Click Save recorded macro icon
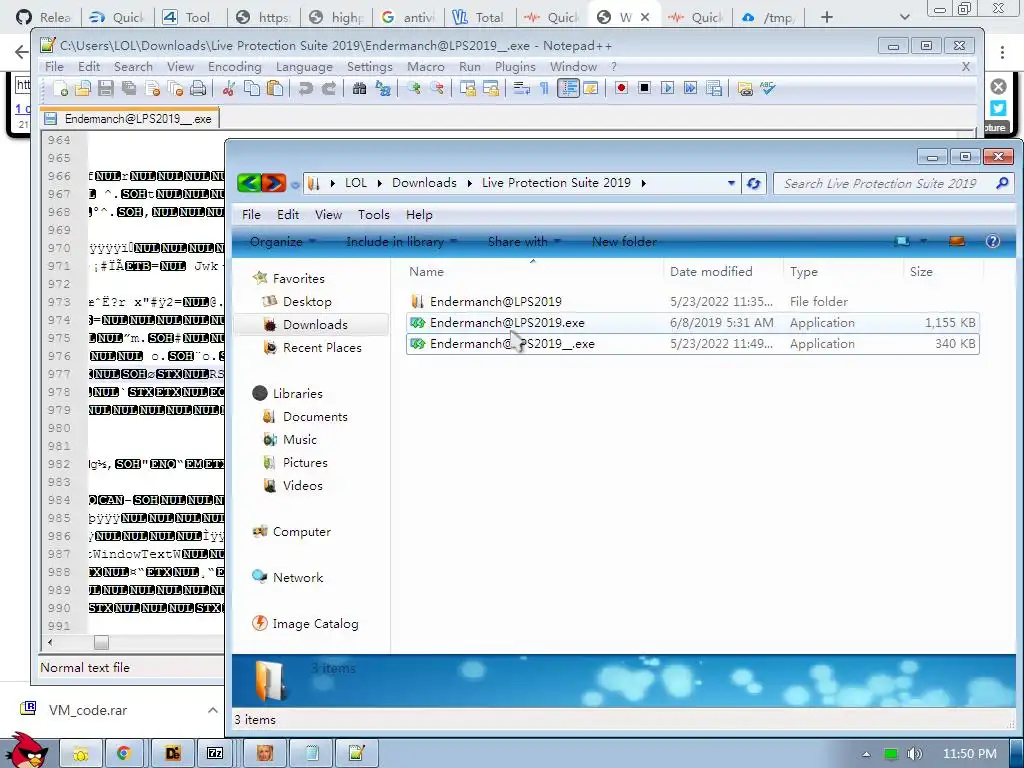This screenshot has height=768, width=1024. point(714,88)
